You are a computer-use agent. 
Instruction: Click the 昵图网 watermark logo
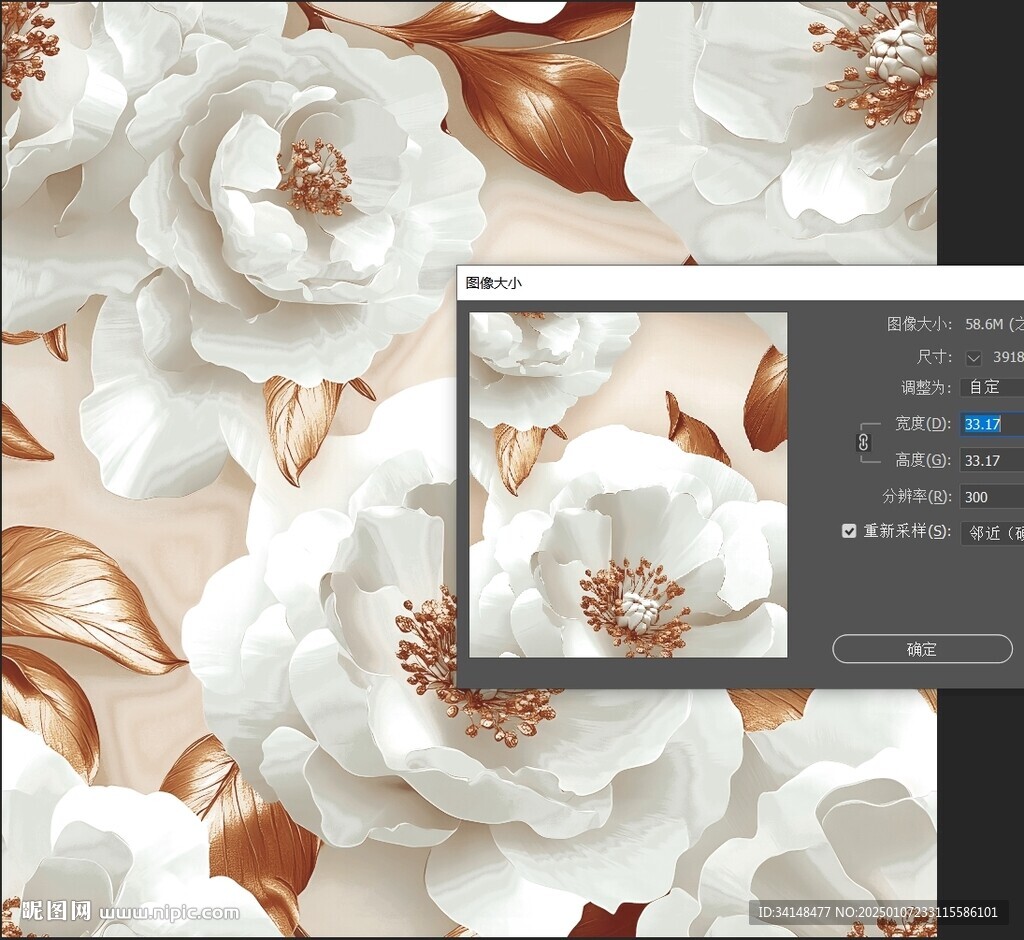pyautogui.click(x=57, y=911)
